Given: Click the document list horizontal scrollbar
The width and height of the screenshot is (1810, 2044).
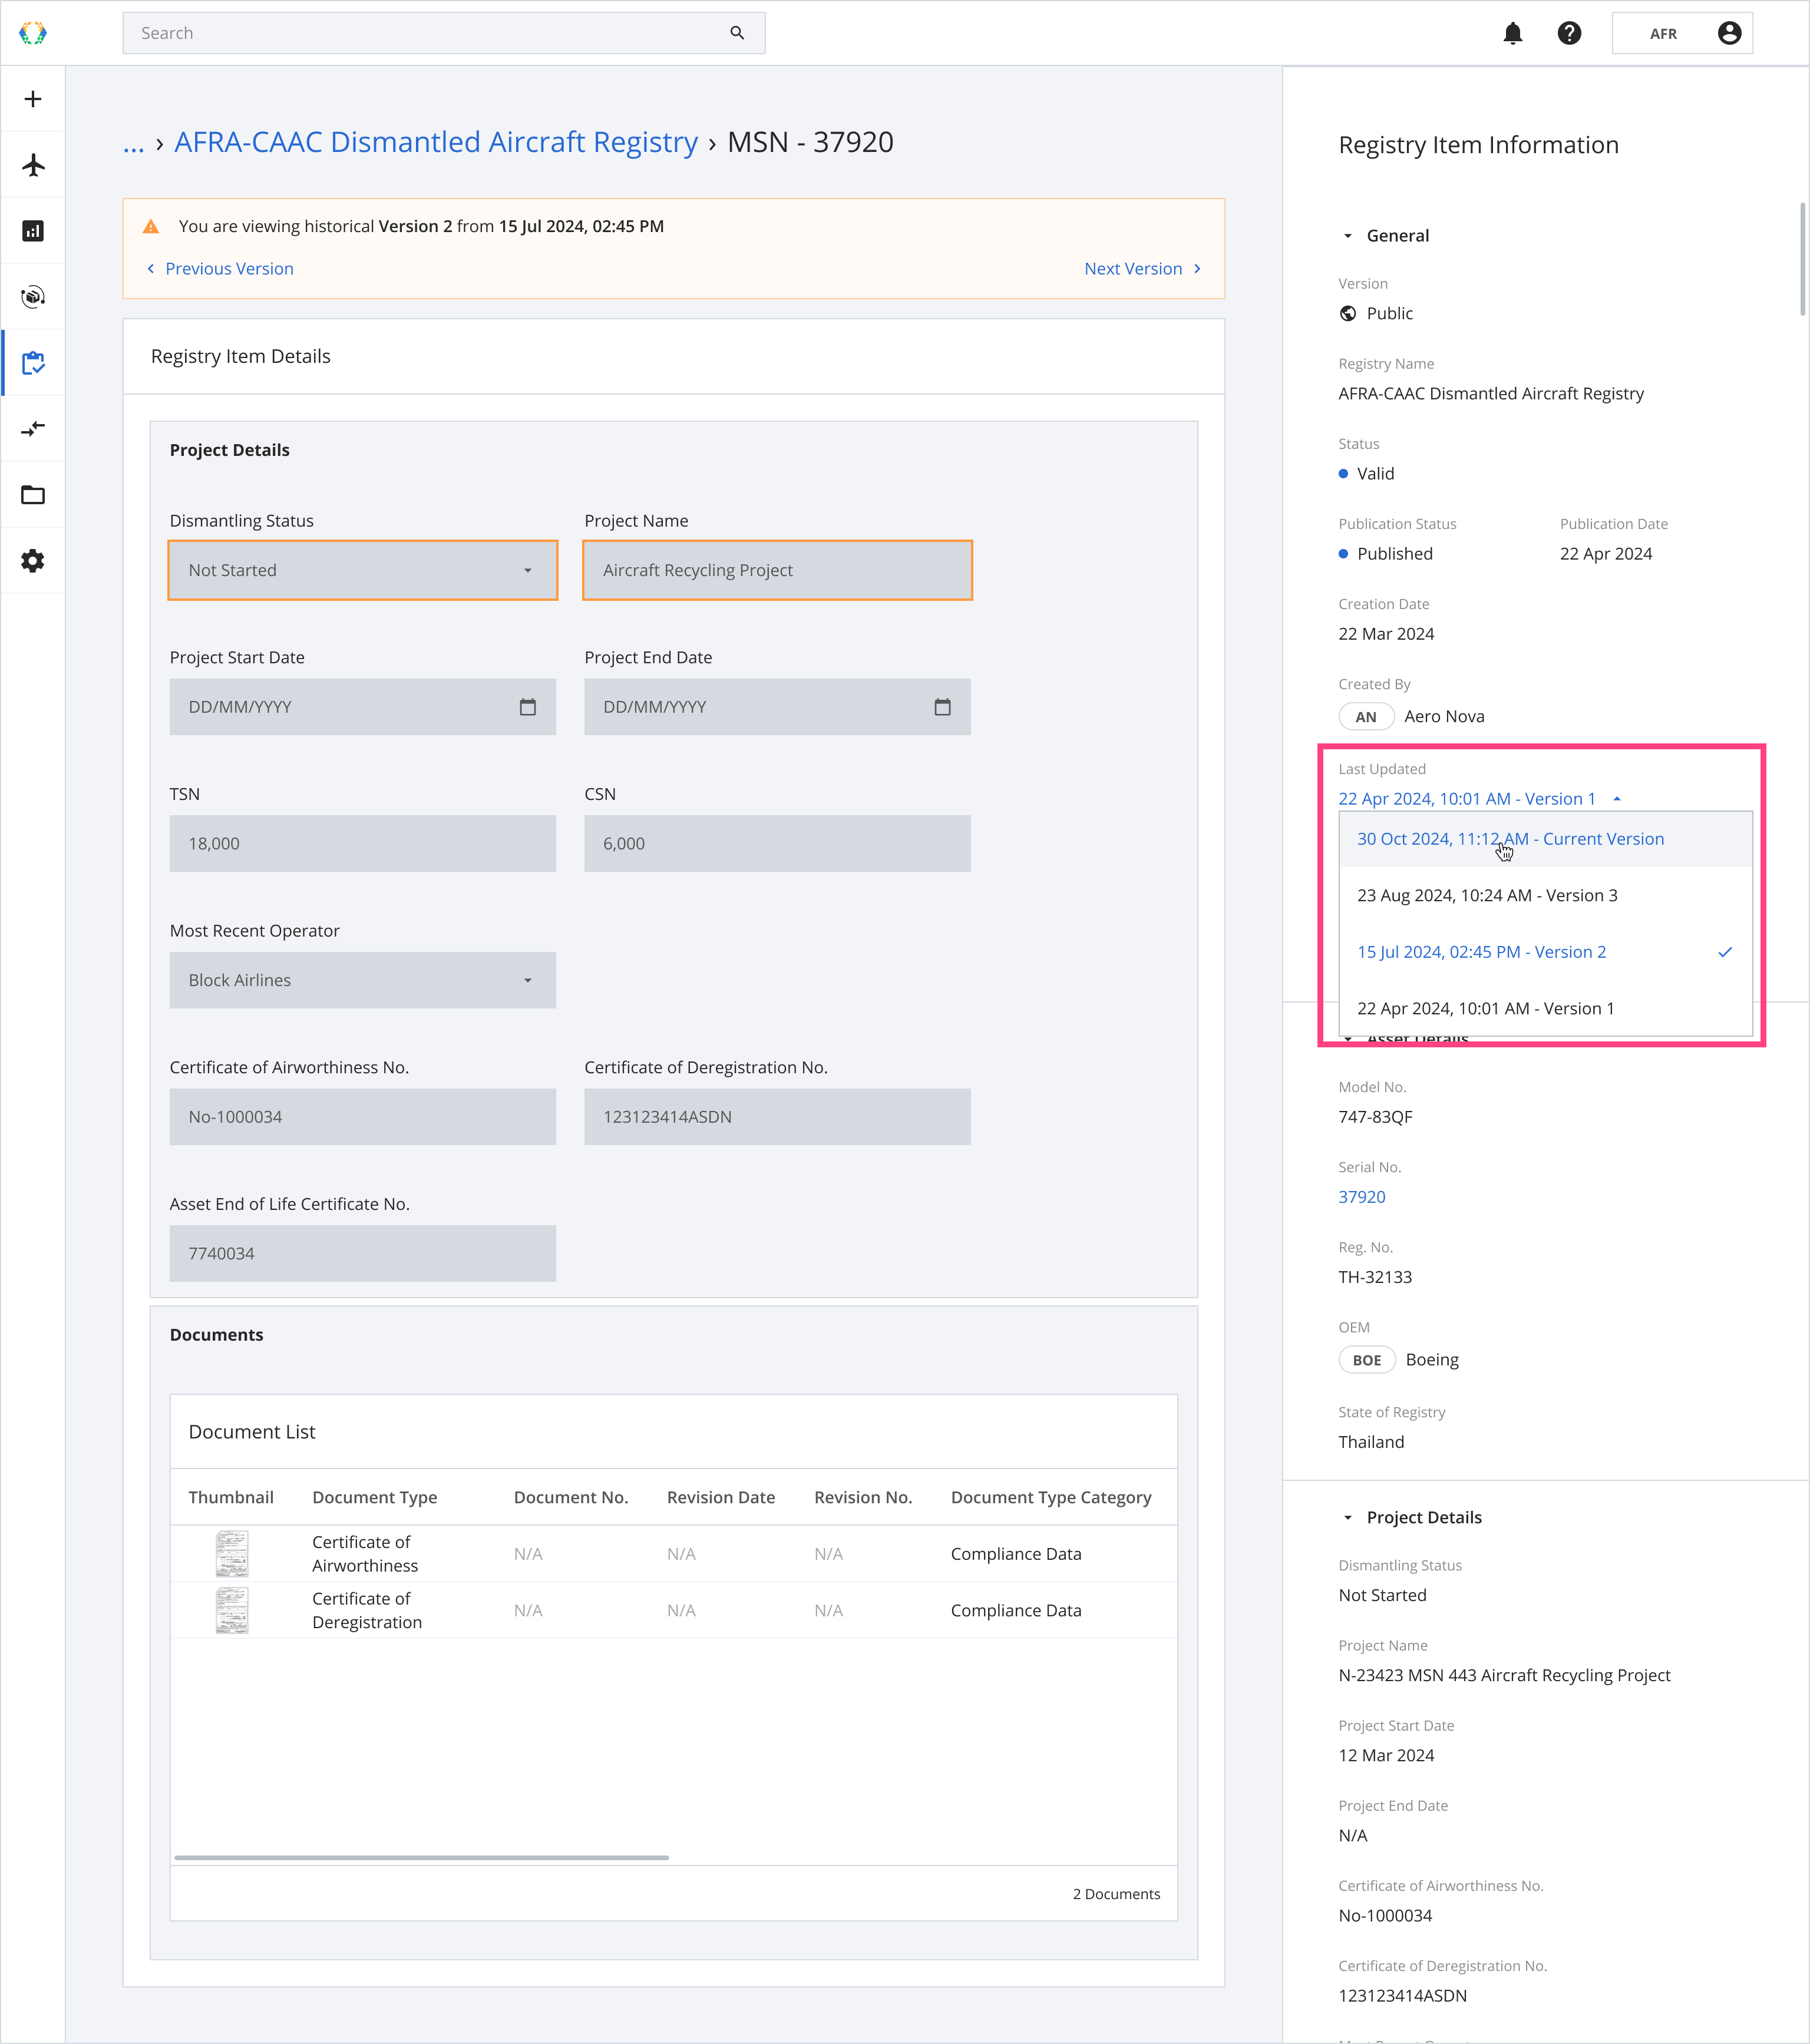Looking at the screenshot, I should pos(421,1858).
